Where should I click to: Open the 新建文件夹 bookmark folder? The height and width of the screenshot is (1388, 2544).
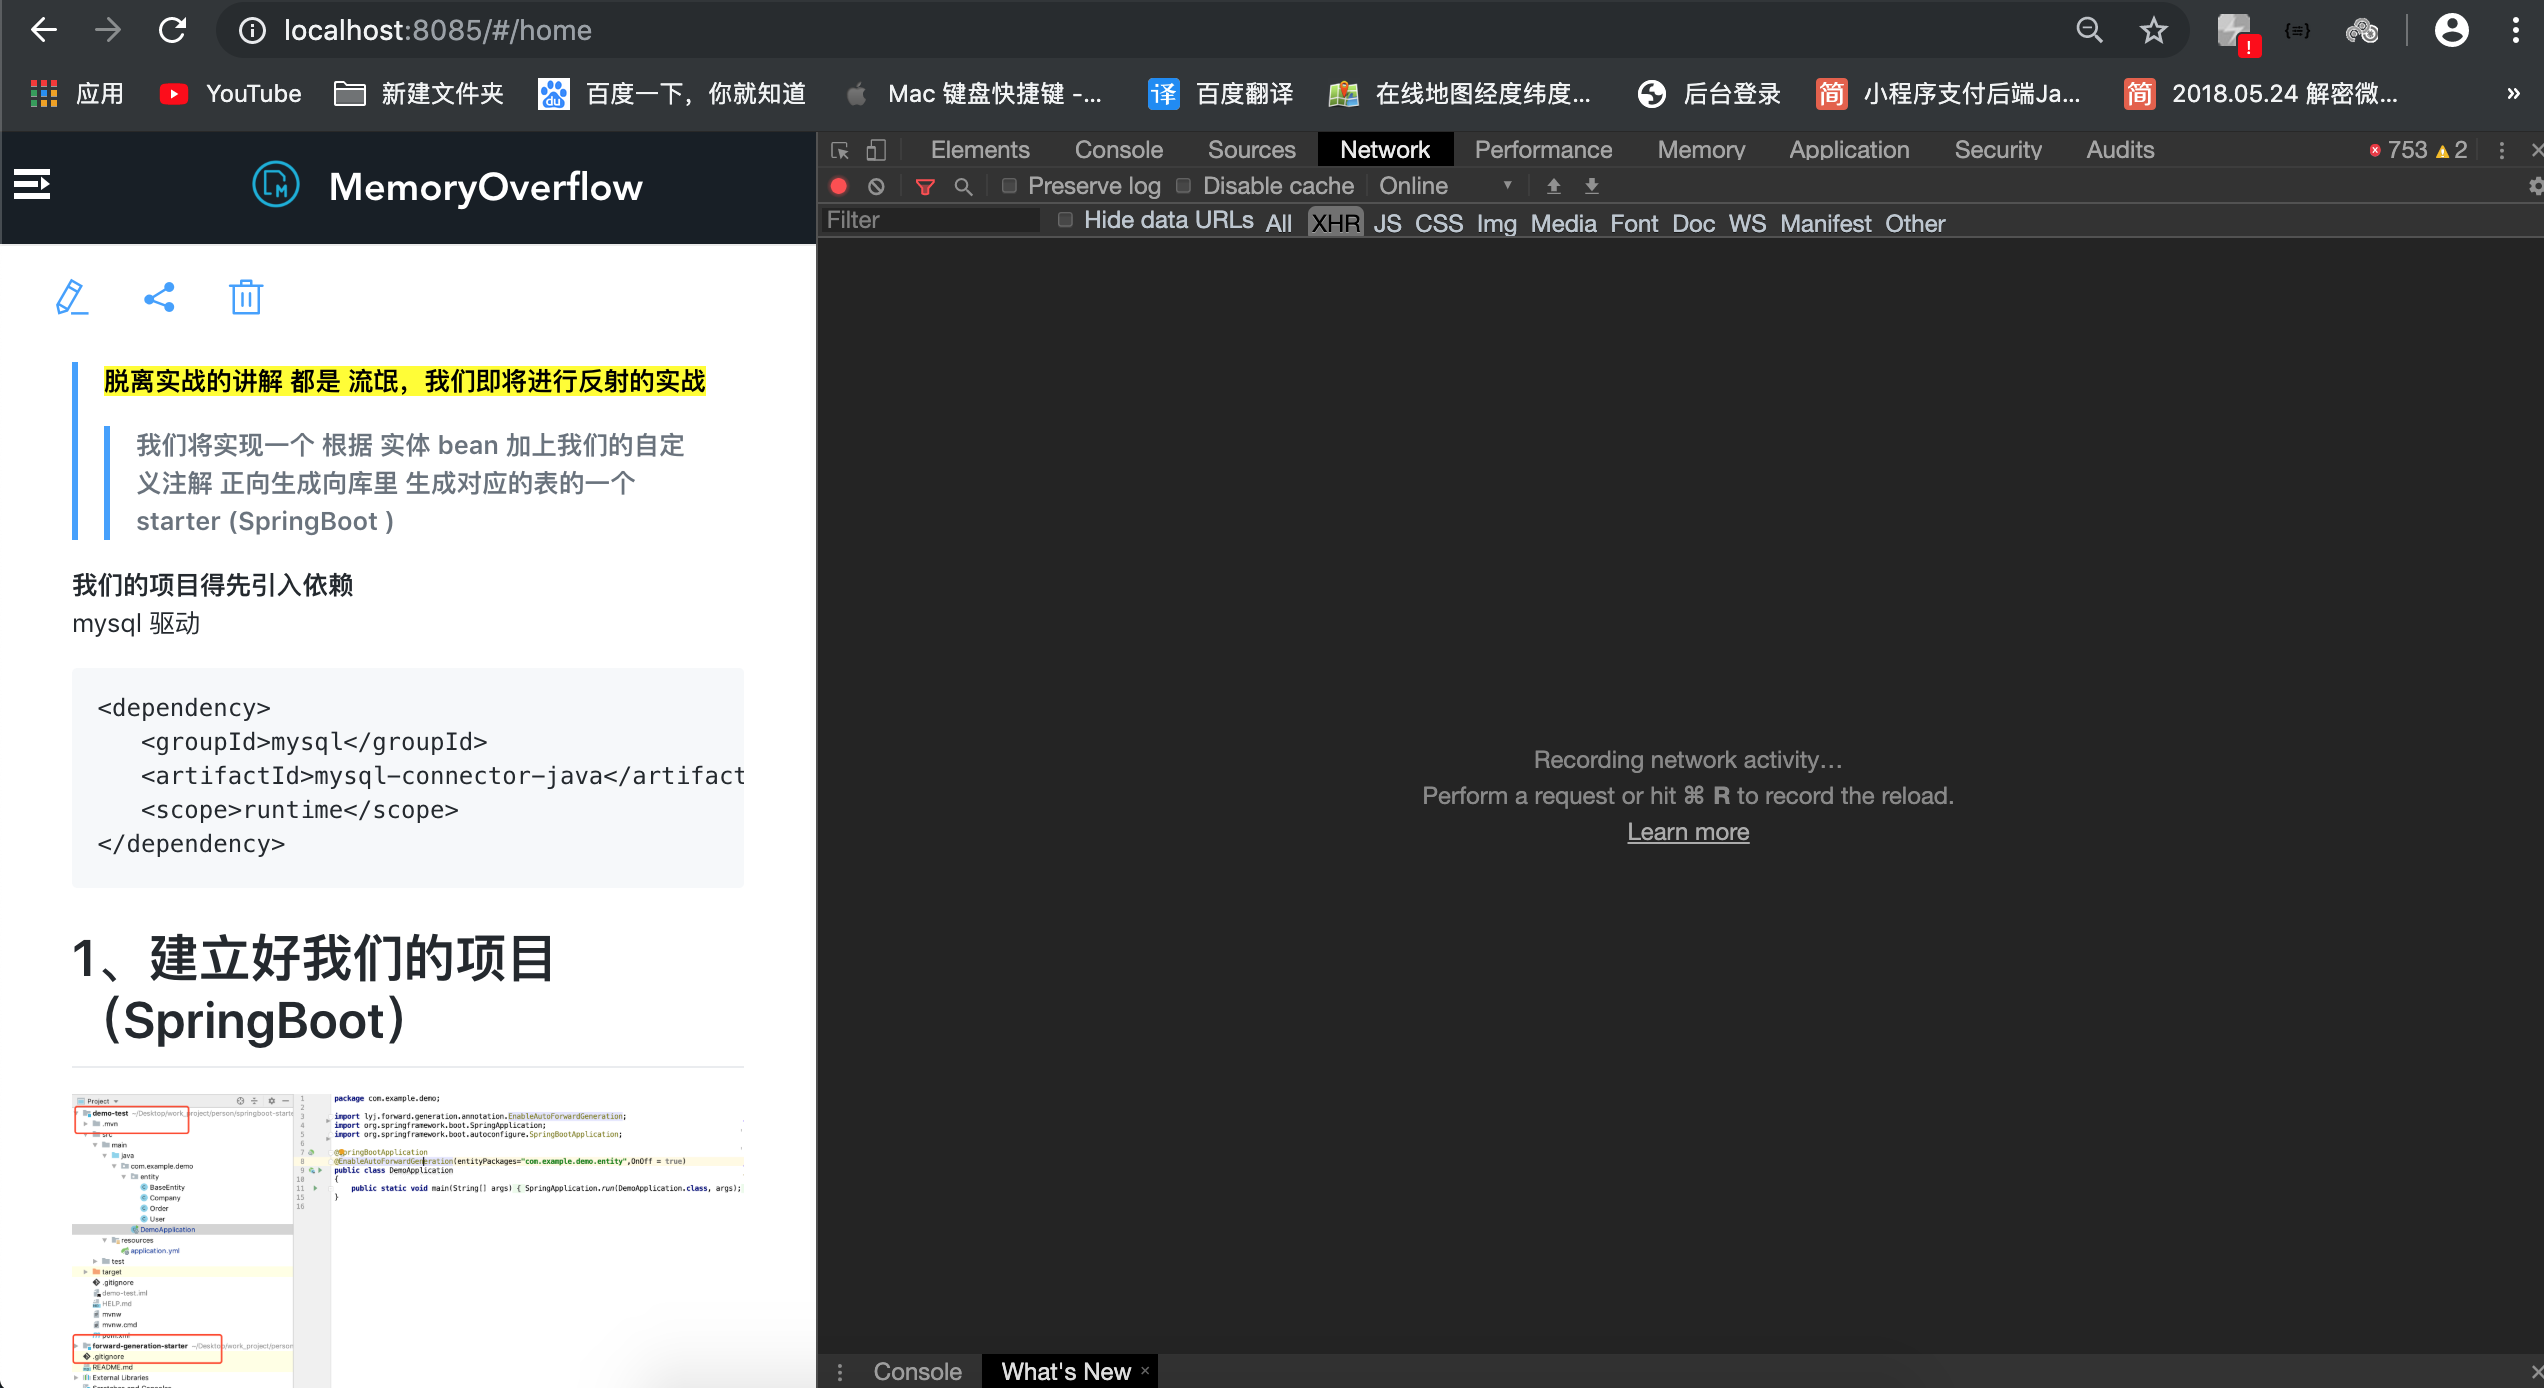click(x=418, y=94)
